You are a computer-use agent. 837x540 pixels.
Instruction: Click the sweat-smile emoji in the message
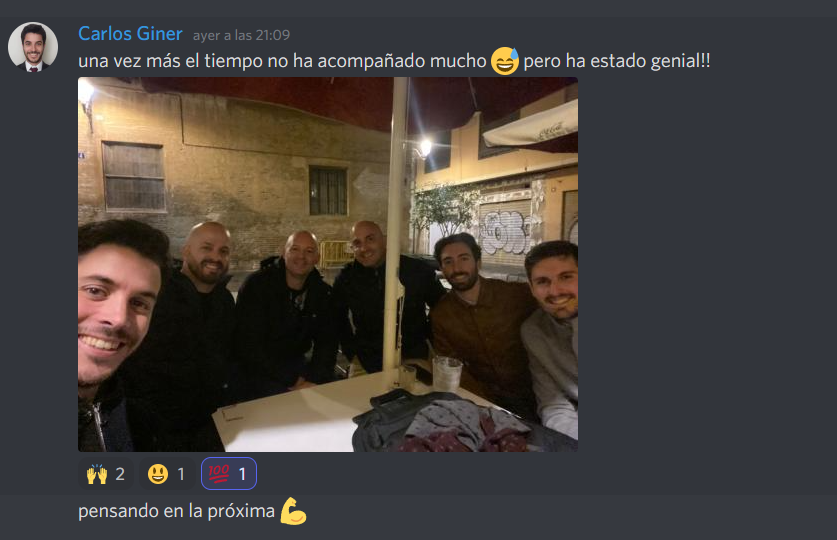pyautogui.click(x=505, y=61)
